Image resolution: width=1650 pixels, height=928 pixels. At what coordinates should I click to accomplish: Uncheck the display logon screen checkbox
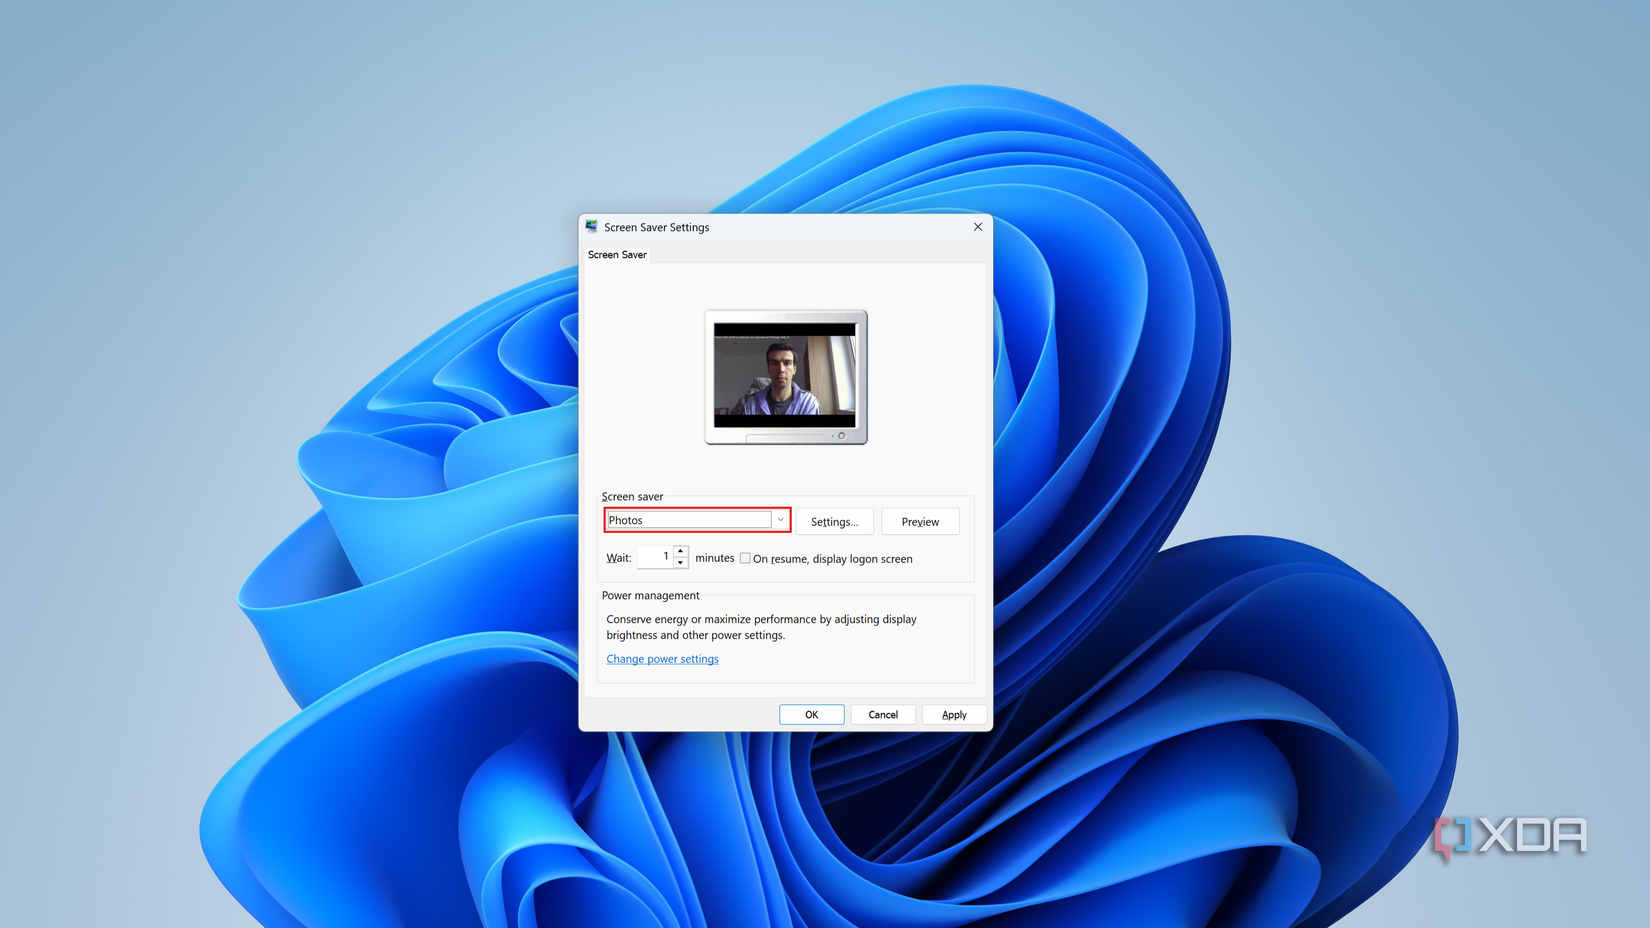pyautogui.click(x=745, y=558)
